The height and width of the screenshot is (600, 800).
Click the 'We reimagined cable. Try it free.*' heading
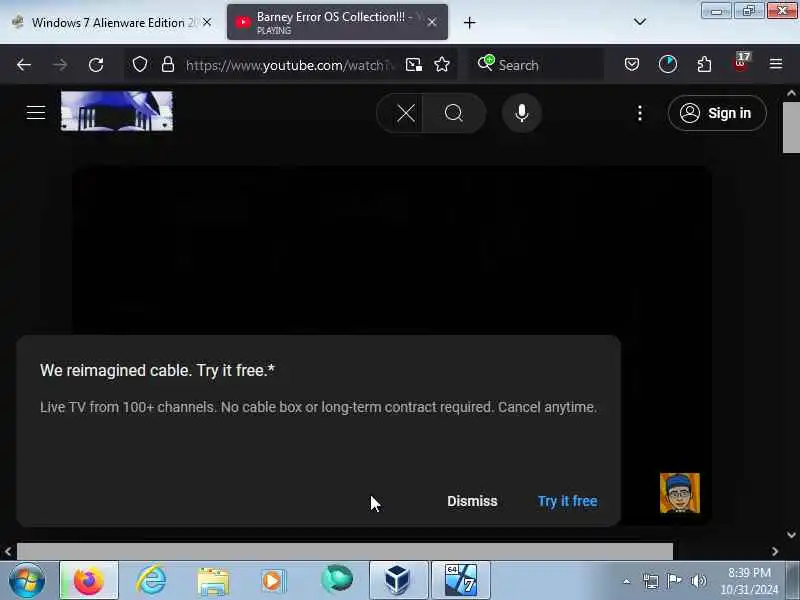click(158, 370)
